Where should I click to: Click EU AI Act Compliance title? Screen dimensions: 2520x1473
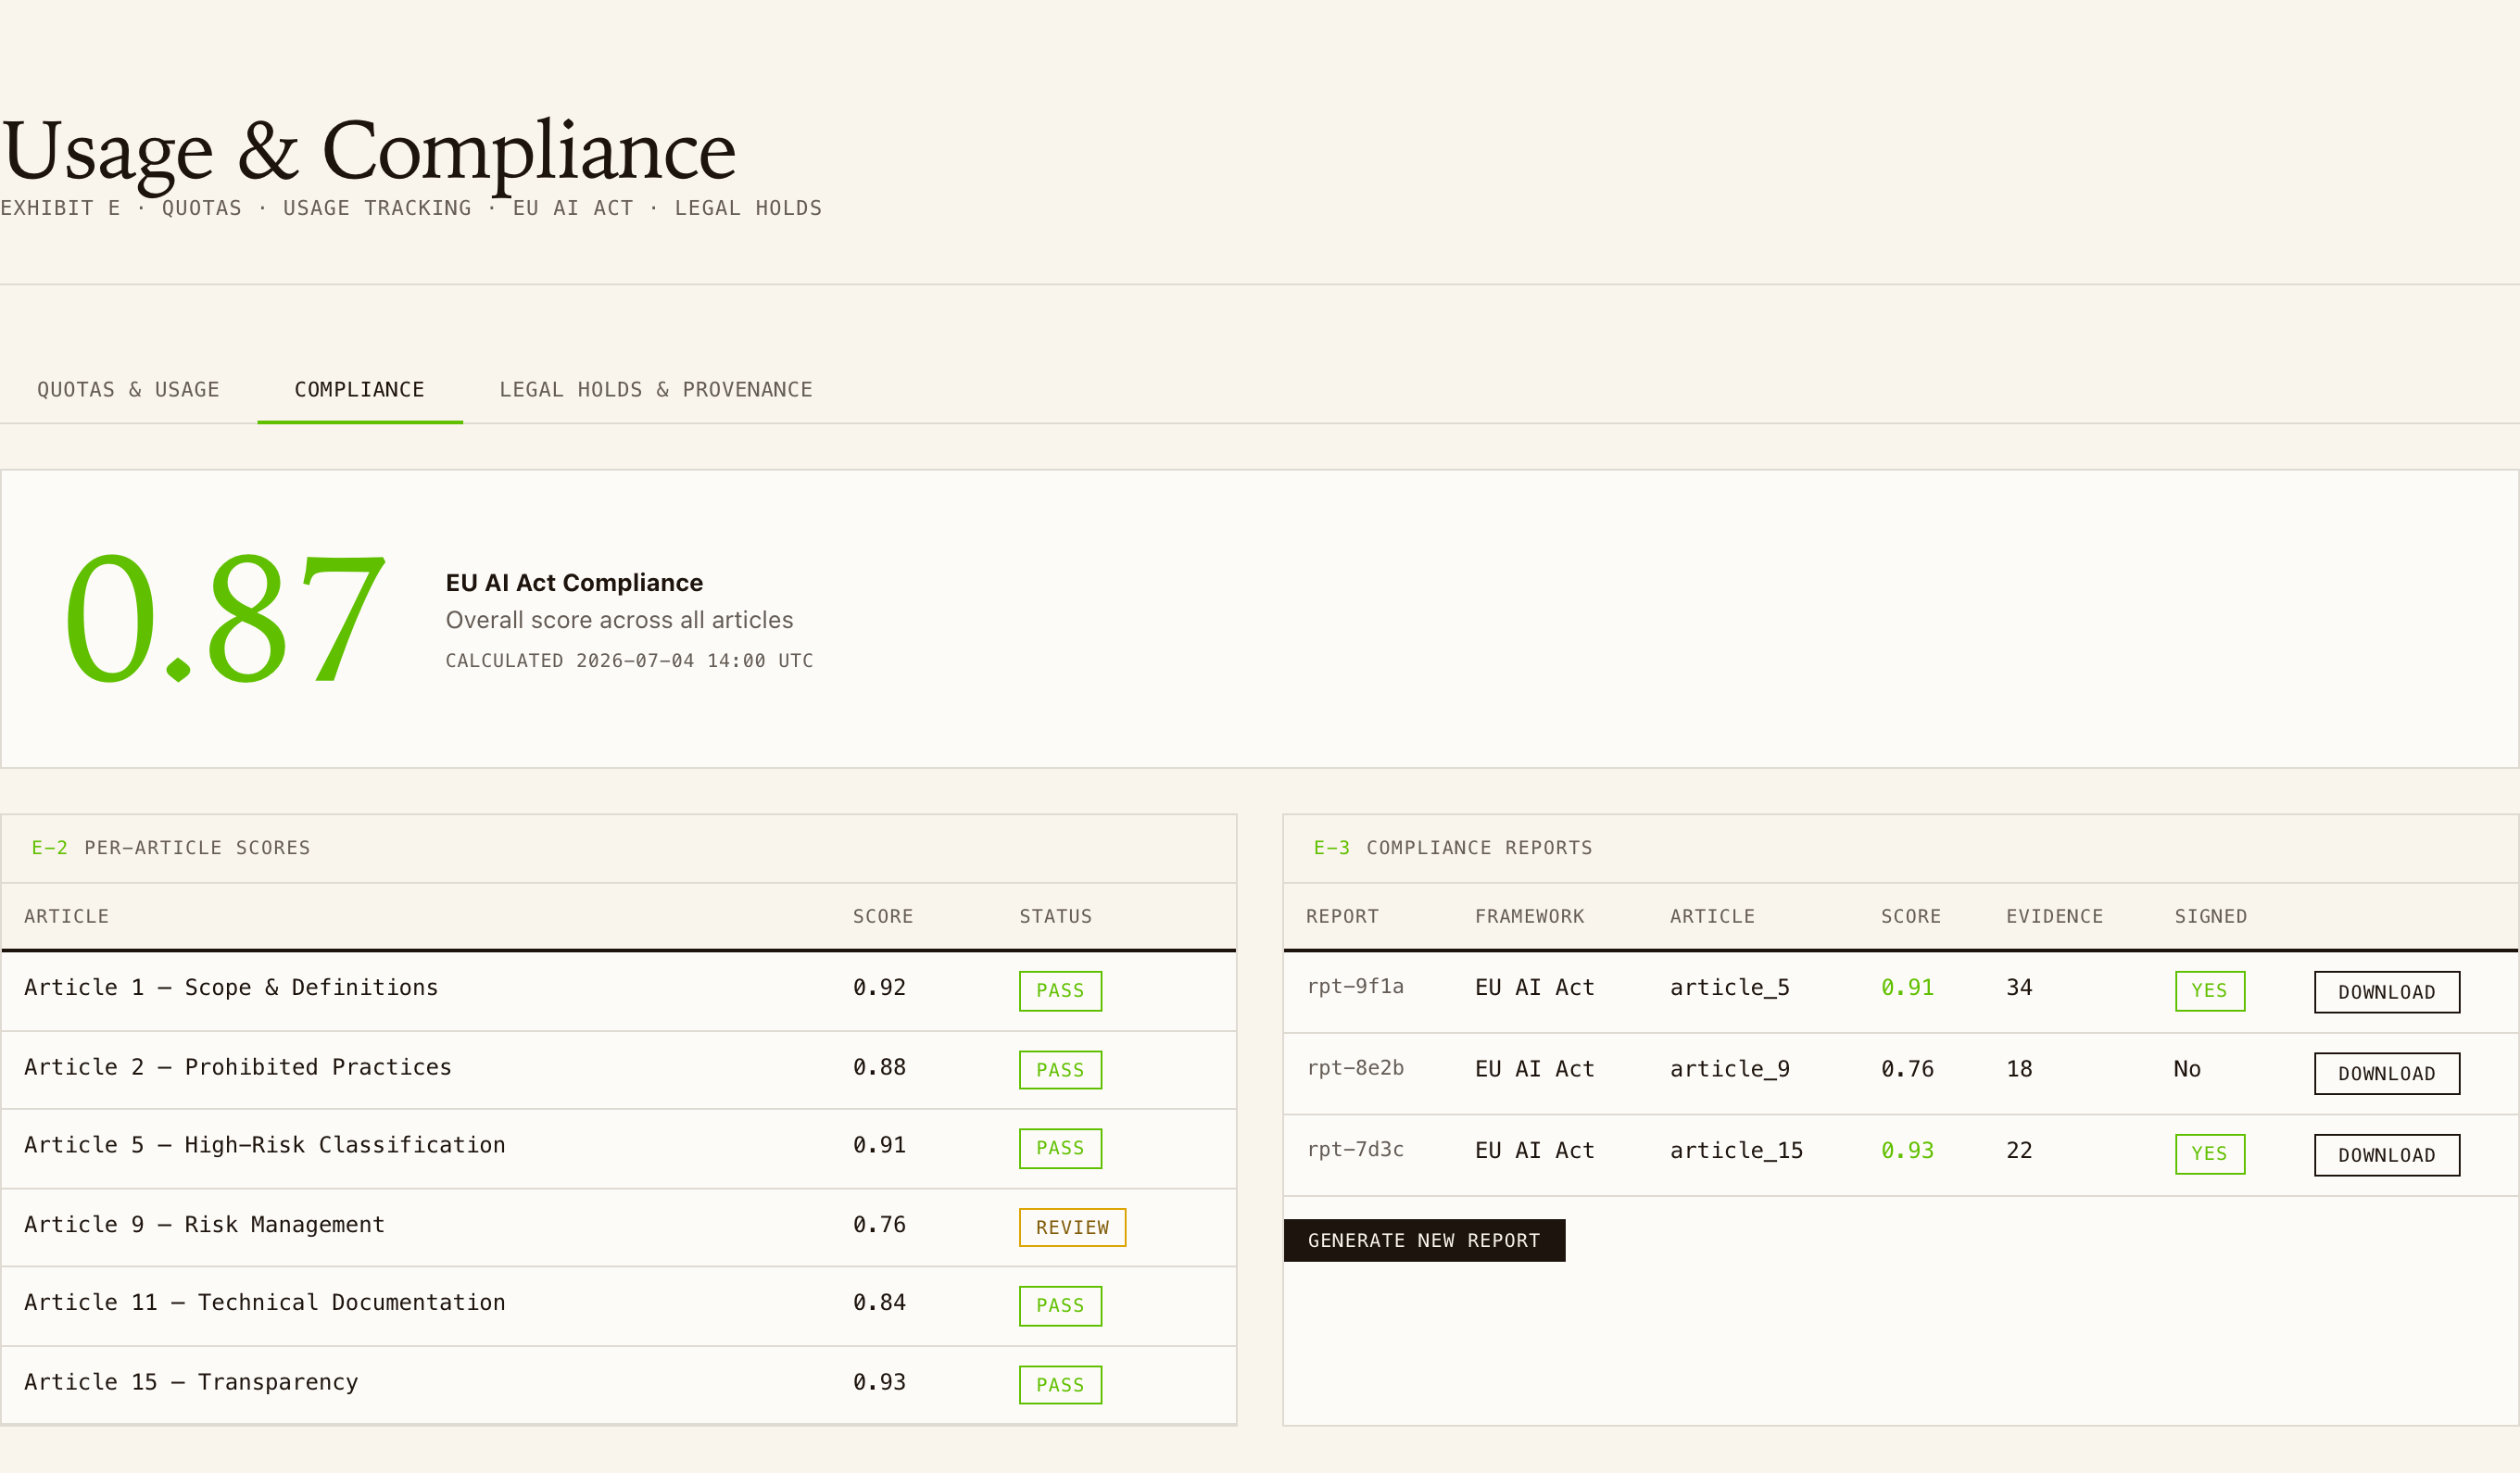point(574,583)
